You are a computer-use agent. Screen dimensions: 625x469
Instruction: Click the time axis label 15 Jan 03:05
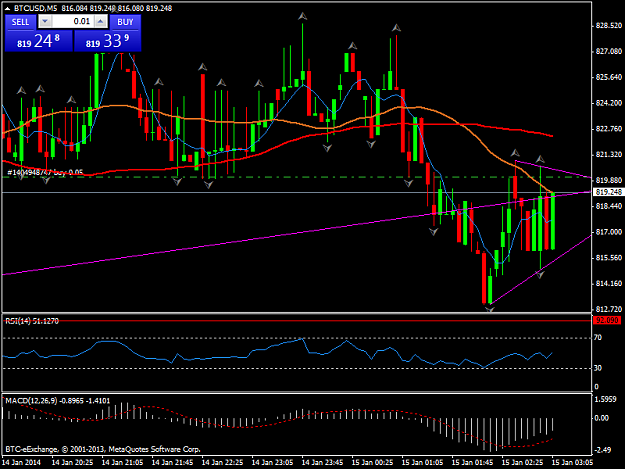(x=572, y=462)
